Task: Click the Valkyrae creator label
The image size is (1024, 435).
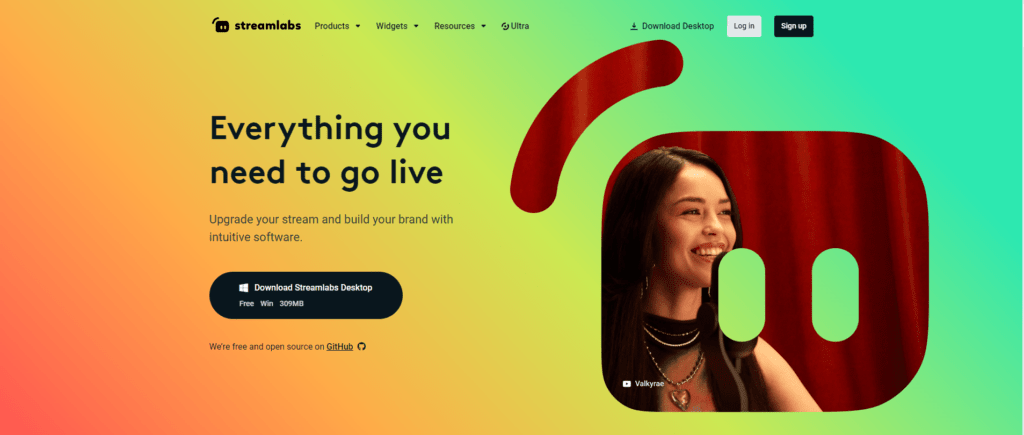Action: click(649, 384)
